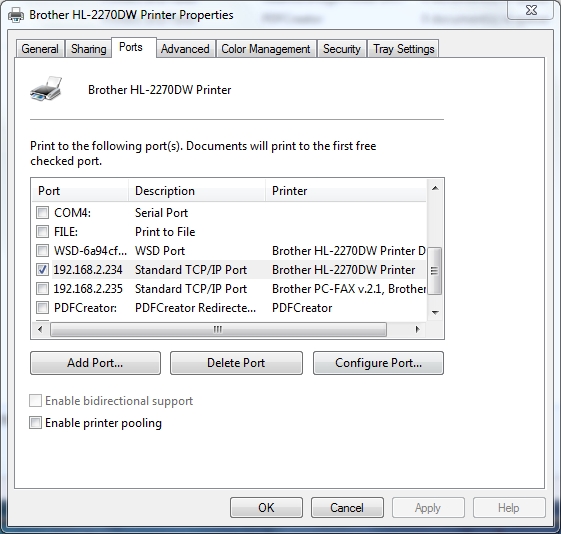Image resolution: width=561 pixels, height=534 pixels.
Task: Toggle Enable bidirectional support checkbox
Action: click(x=35, y=401)
